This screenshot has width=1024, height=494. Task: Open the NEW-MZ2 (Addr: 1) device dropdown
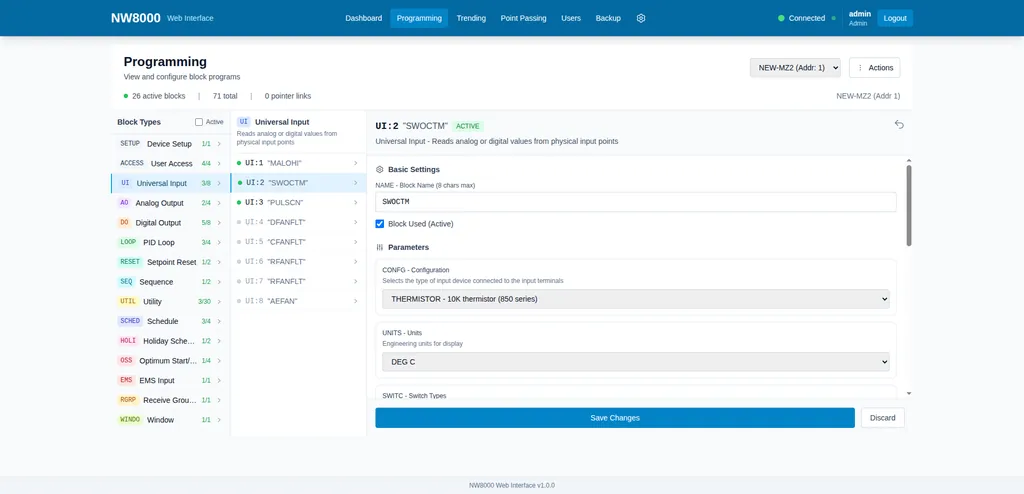[795, 67]
